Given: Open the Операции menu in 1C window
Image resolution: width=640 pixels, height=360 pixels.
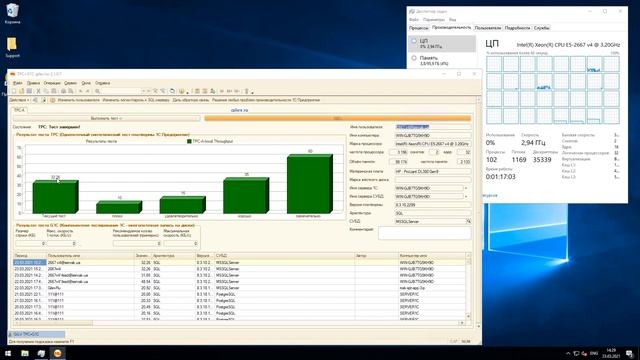Looking at the screenshot, I should [x=52, y=83].
